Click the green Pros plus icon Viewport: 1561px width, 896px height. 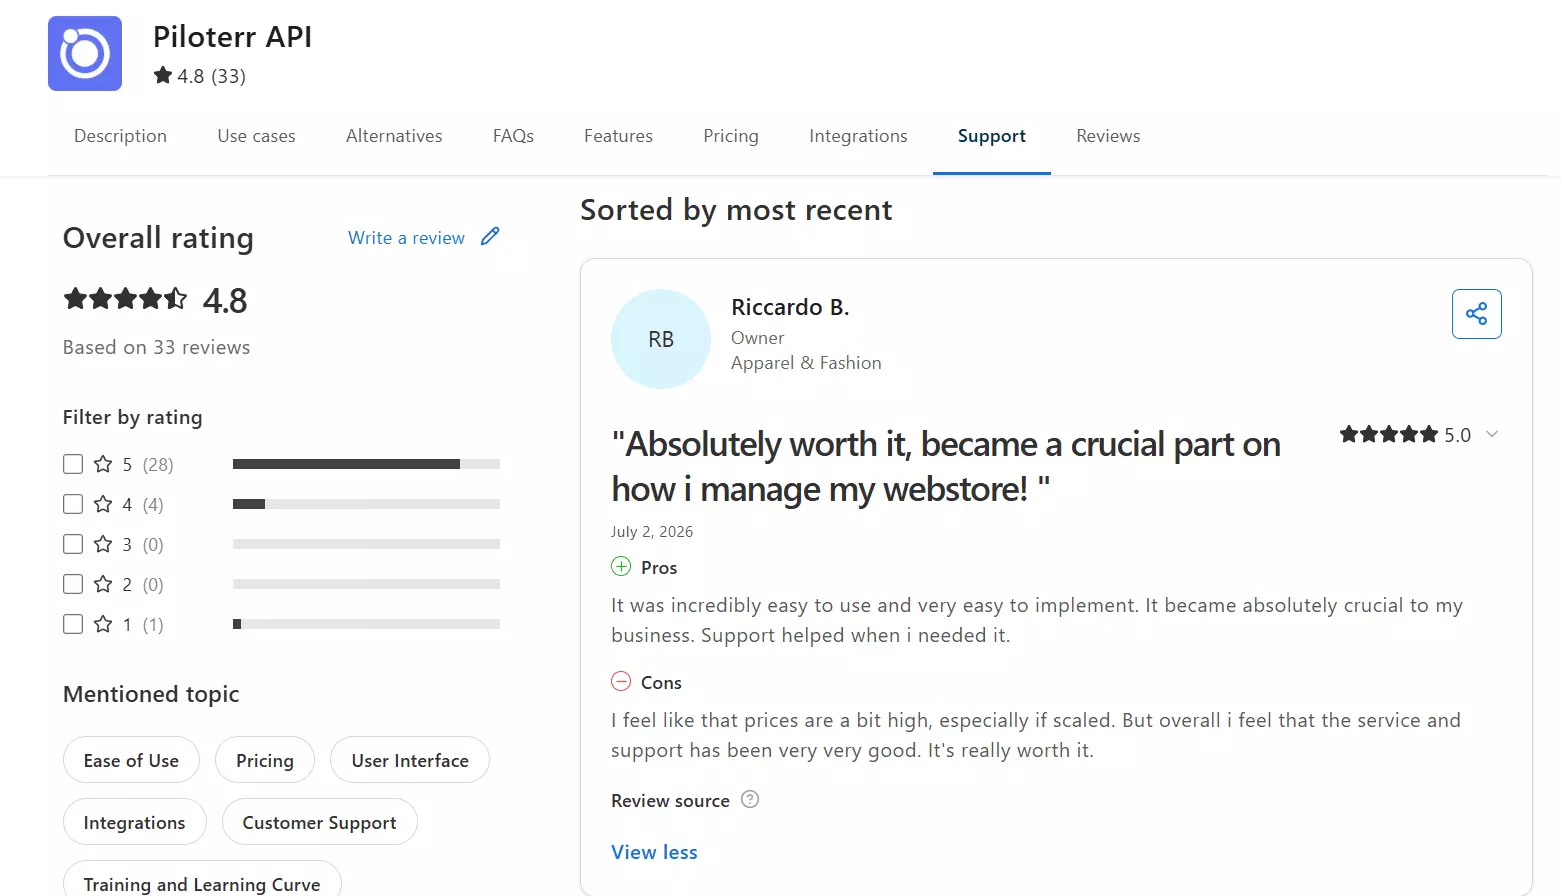[621, 567]
